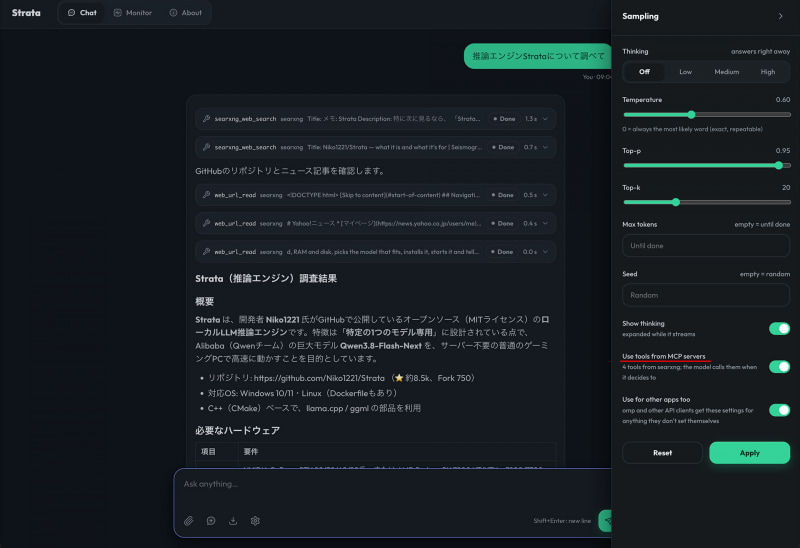Screen dimensions: 800x548
Task: Set Thinking to Medium
Action: pos(727,72)
